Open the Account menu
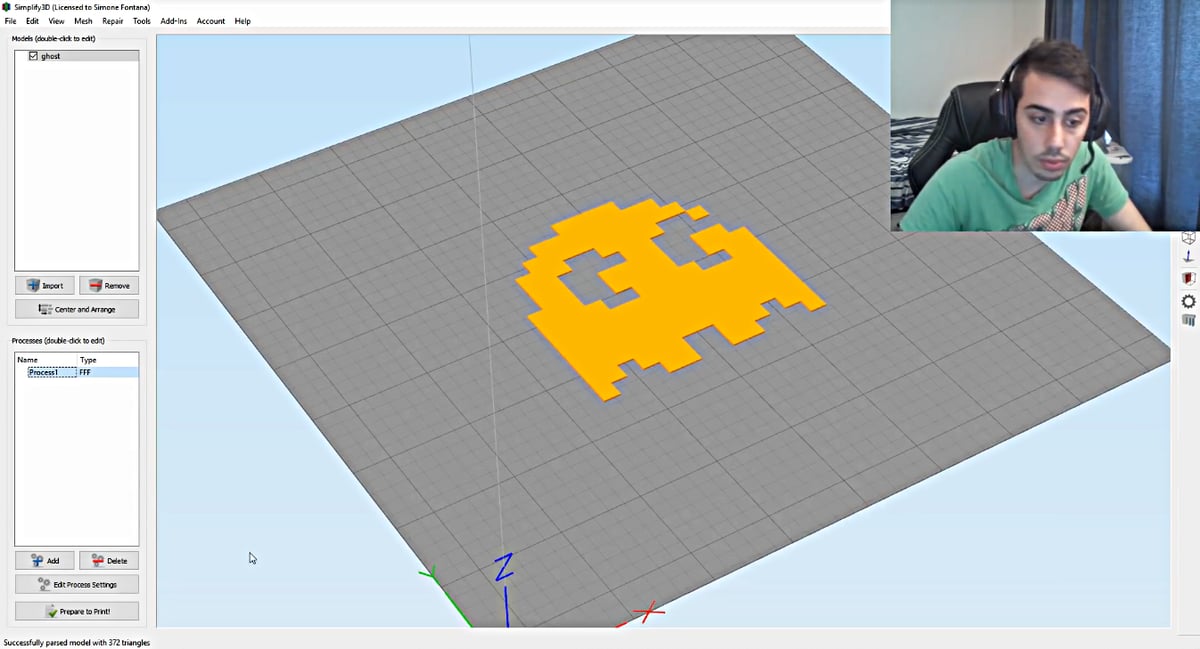This screenshot has width=1200, height=649. (x=211, y=21)
